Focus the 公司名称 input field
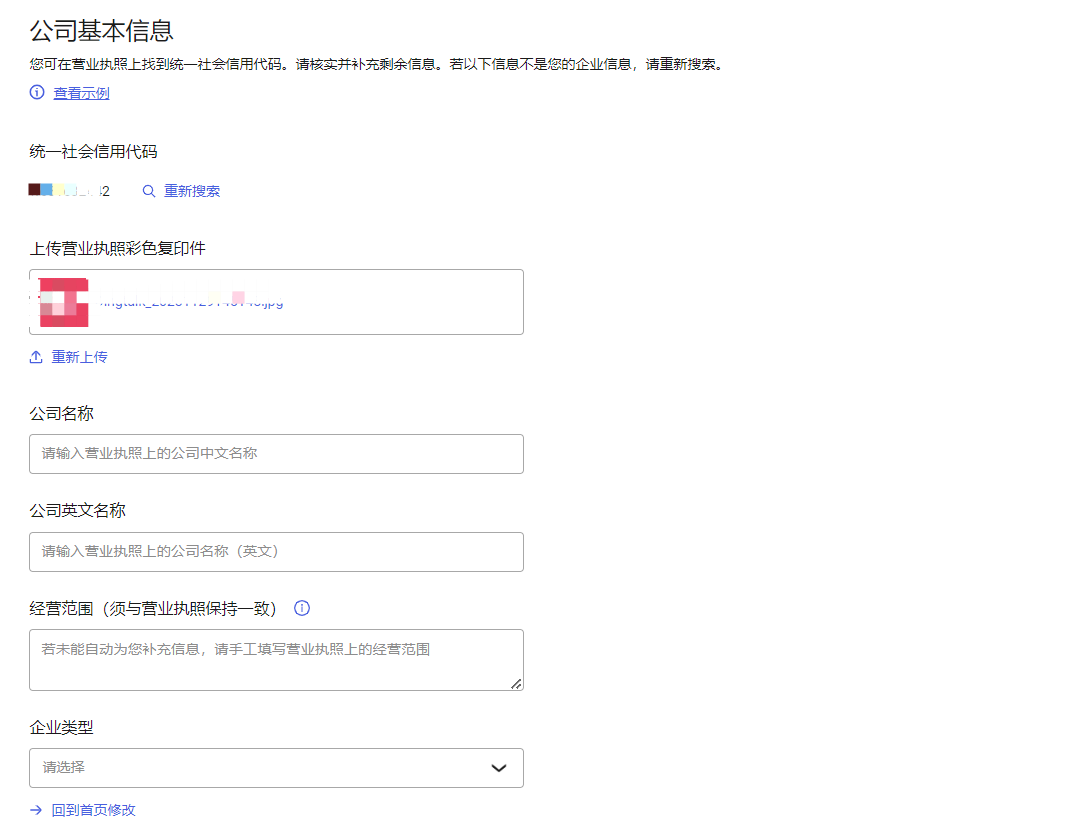 [x=276, y=454]
